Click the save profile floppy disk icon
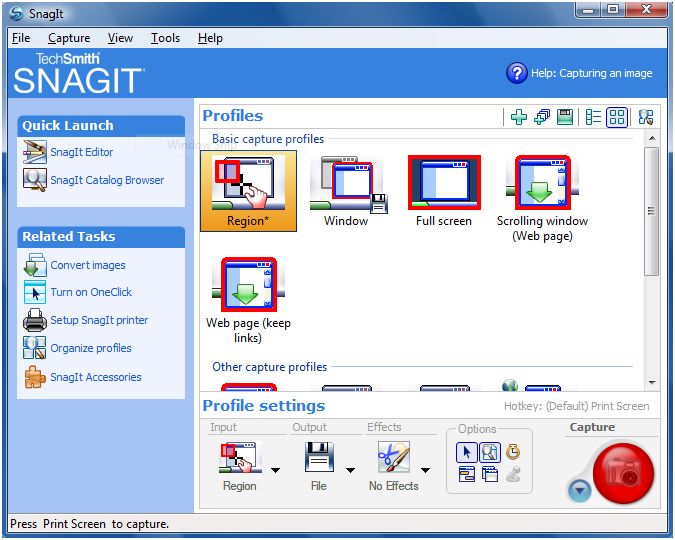The height and width of the screenshot is (540, 675). [x=565, y=117]
